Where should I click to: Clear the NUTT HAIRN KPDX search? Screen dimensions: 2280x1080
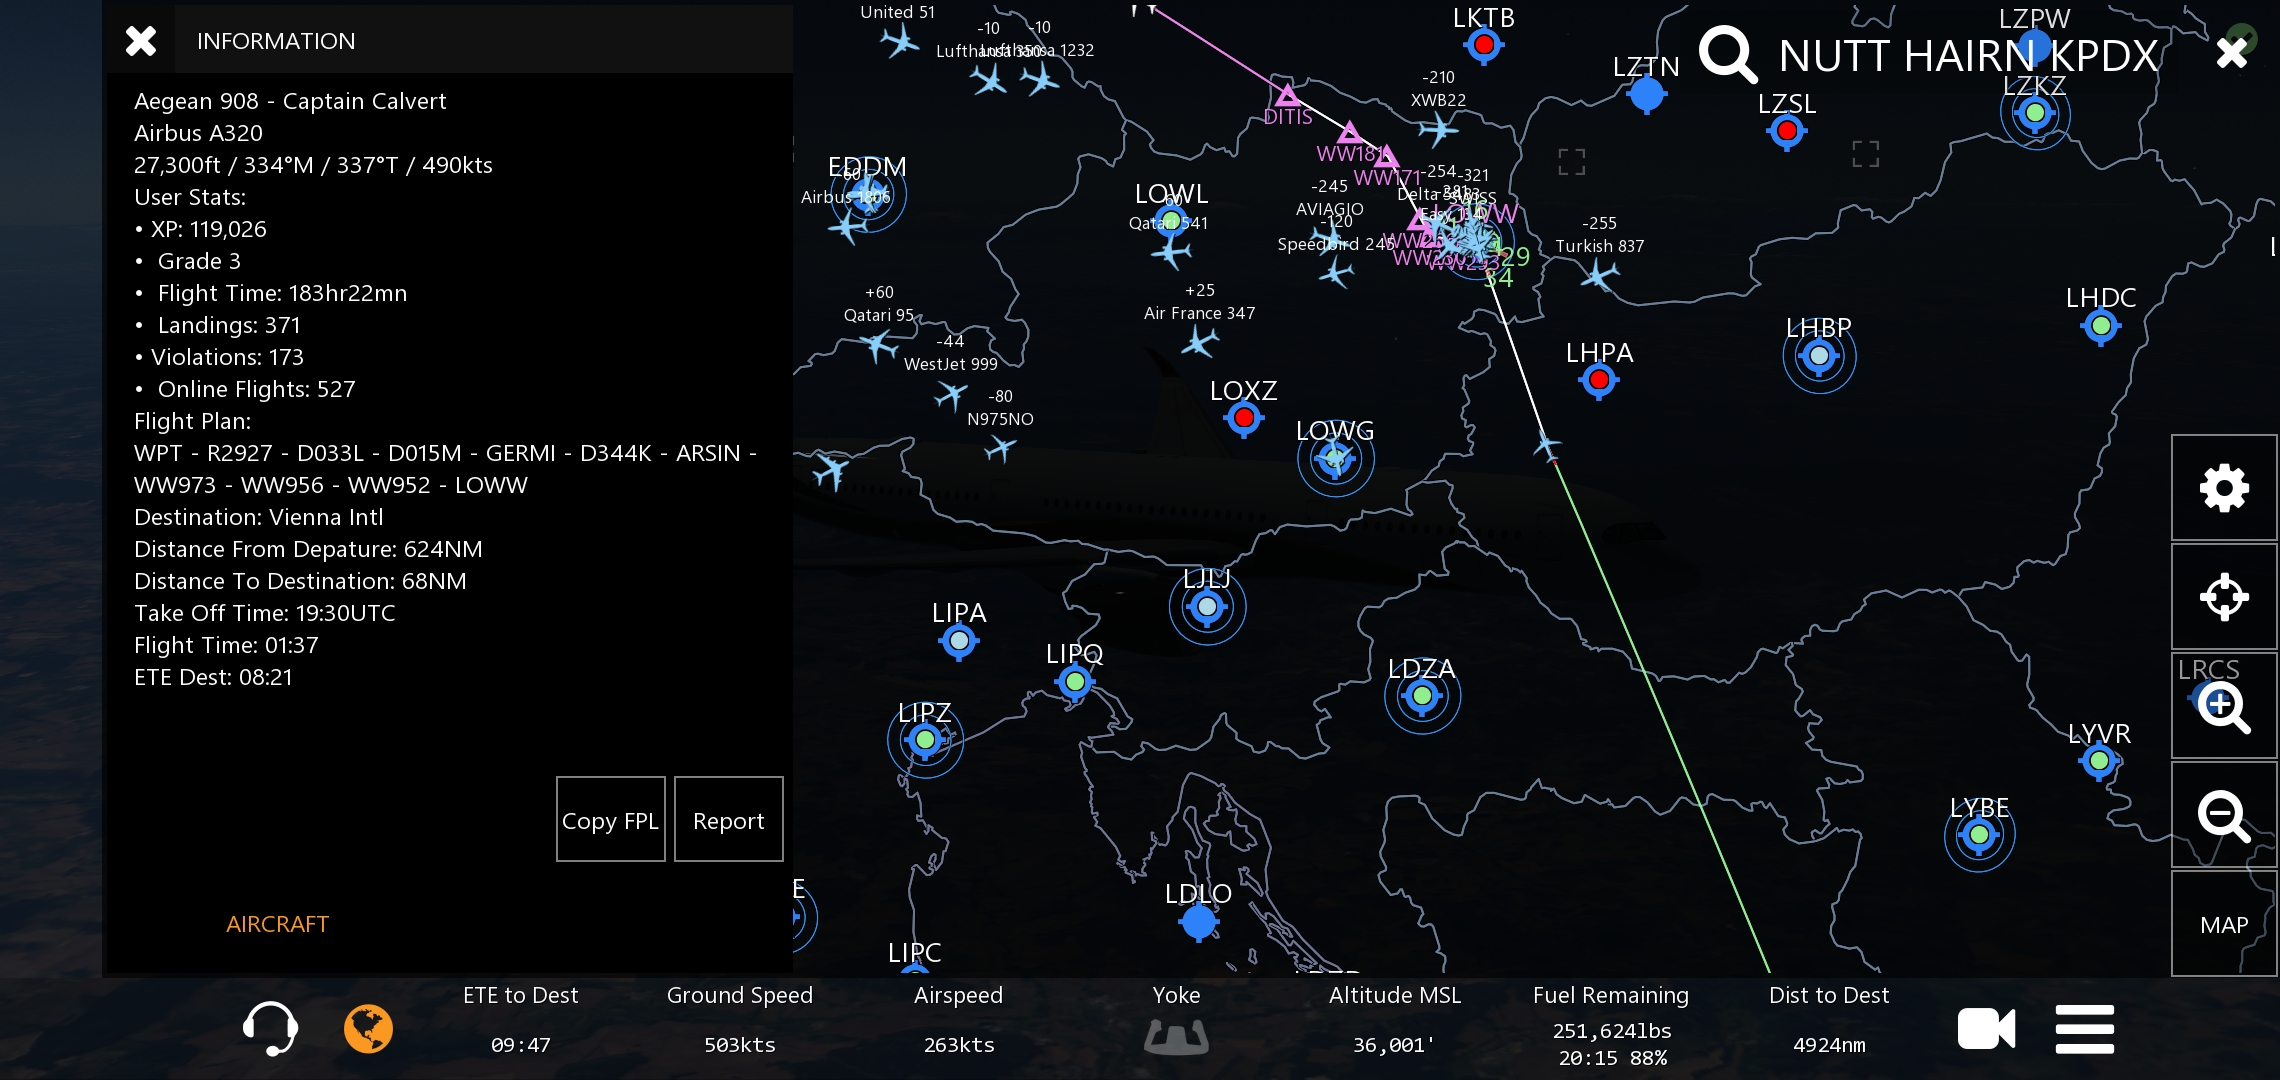coord(2232,52)
